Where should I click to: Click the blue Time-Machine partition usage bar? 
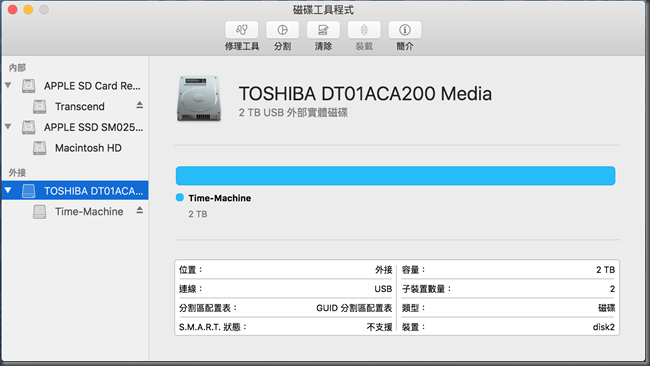(x=395, y=176)
